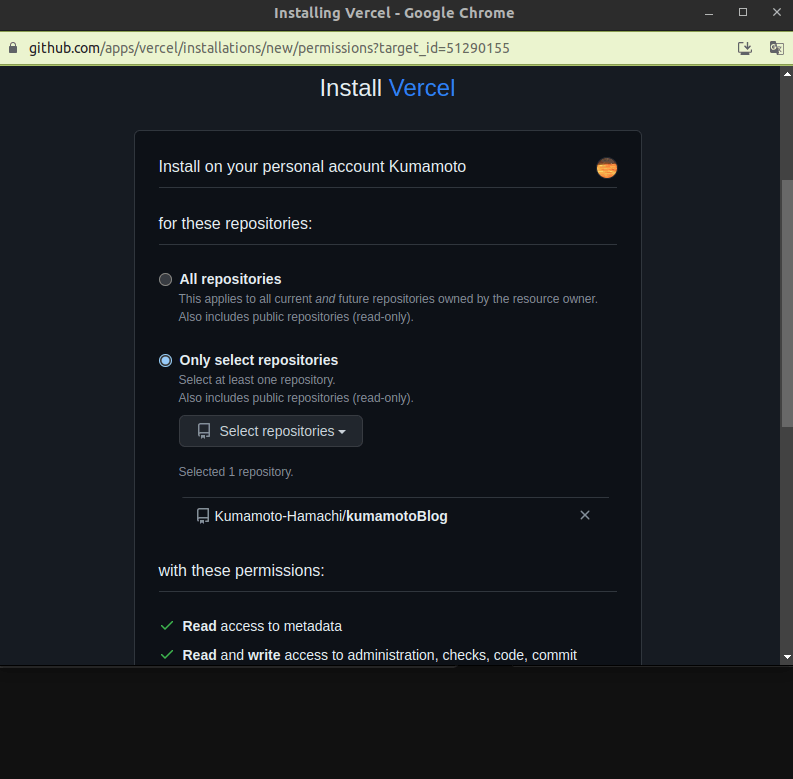
Task: Minimize the Chrome window
Action: click(x=709, y=13)
